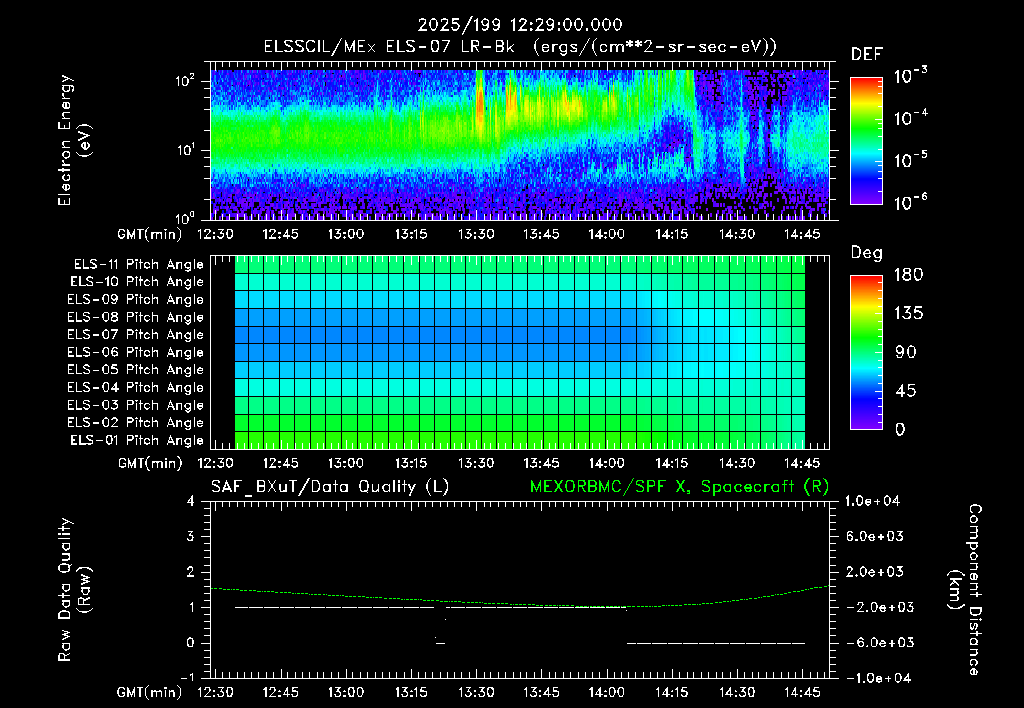Click 13:30 time tick under the spectrogram
Viewport: 1024px width, 708px height.
pyautogui.click(x=476, y=234)
